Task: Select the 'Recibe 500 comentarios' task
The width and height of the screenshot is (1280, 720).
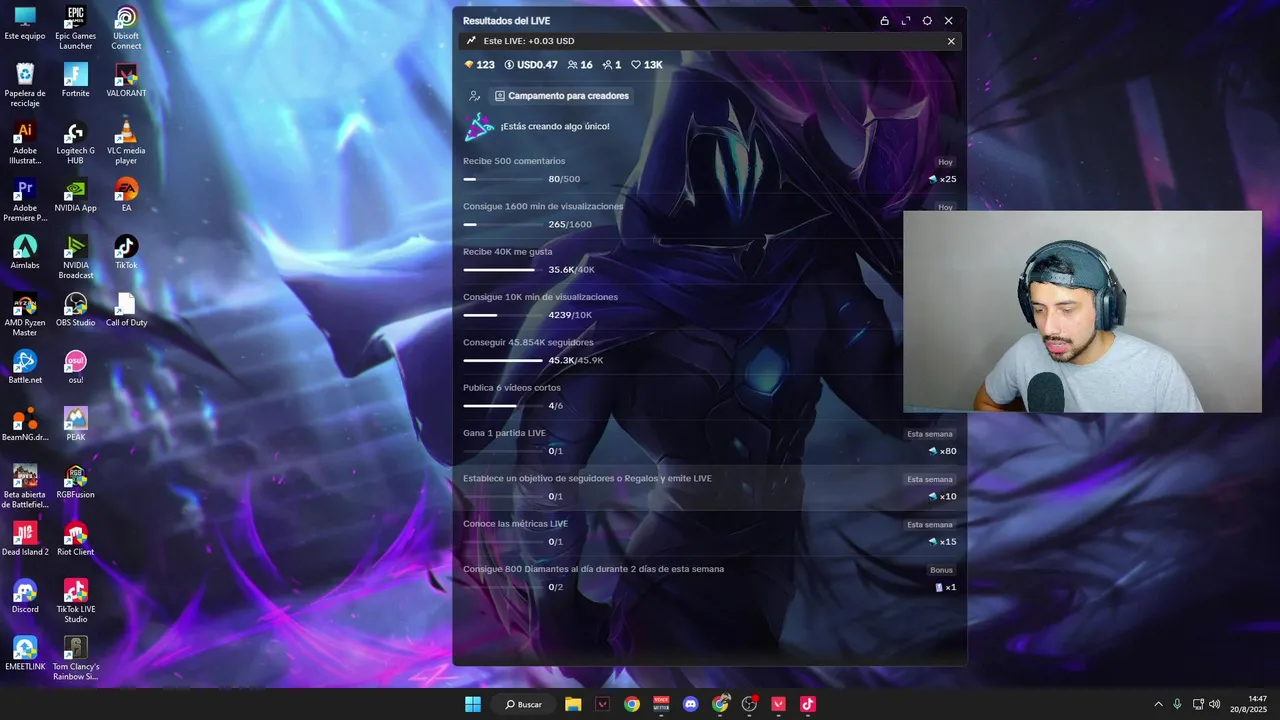Action: point(710,170)
